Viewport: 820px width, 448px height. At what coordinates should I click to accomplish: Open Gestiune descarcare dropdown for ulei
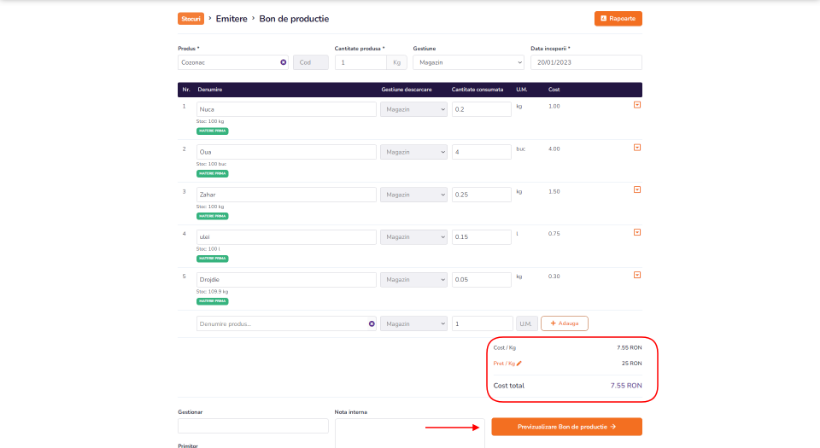414,237
